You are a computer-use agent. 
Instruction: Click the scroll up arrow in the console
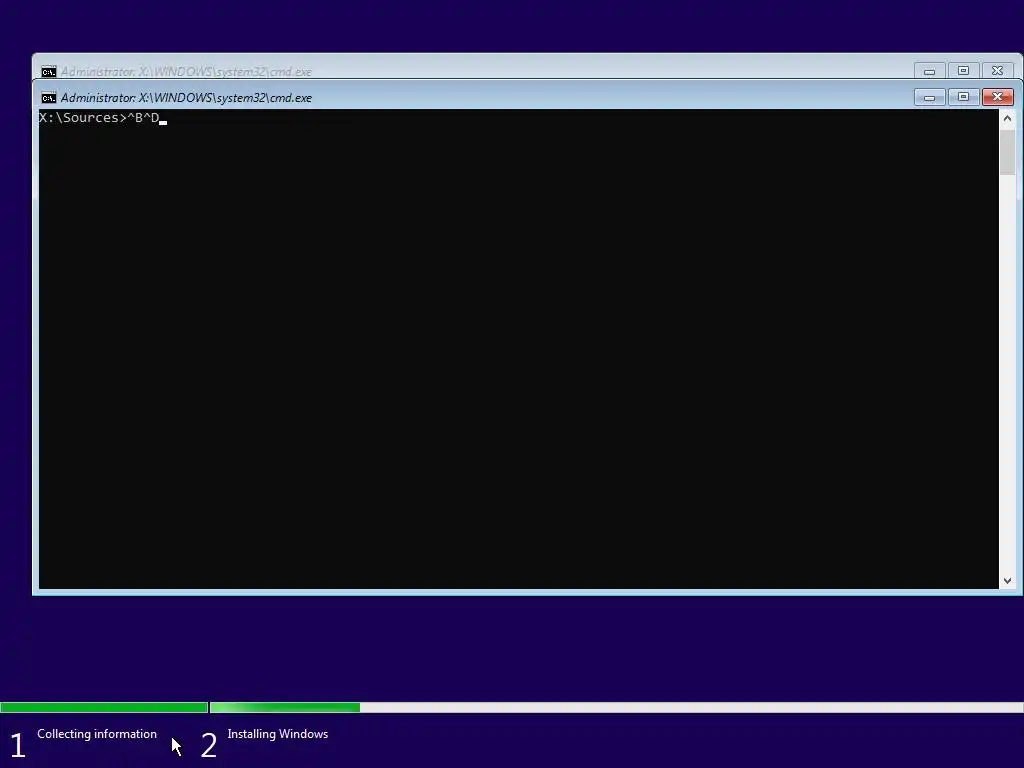[x=1007, y=118]
